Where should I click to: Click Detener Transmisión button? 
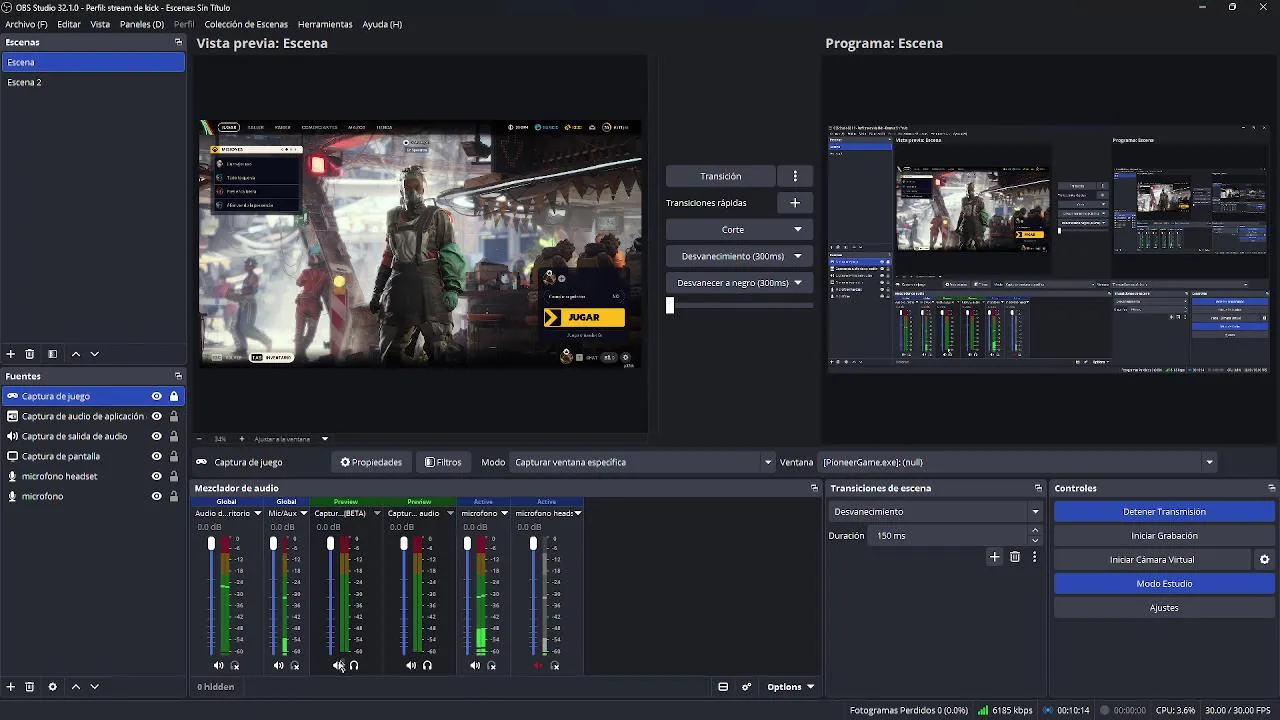click(1164, 512)
